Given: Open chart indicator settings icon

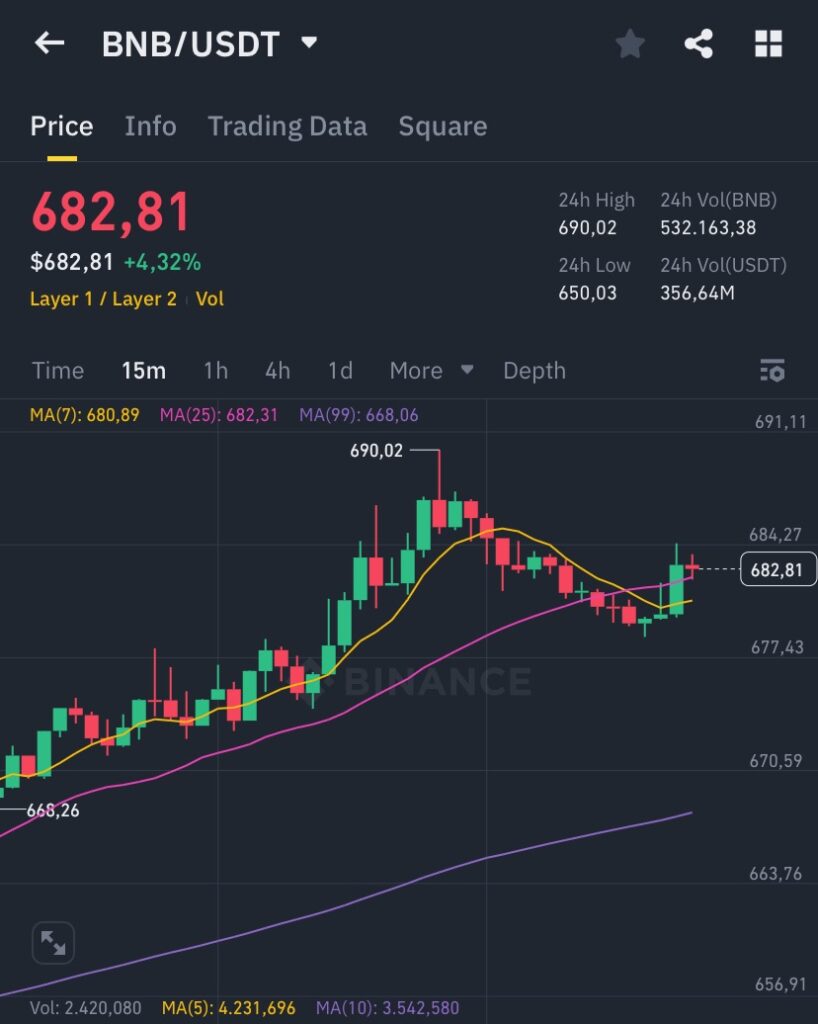Looking at the screenshot, I should pos(772,370).
